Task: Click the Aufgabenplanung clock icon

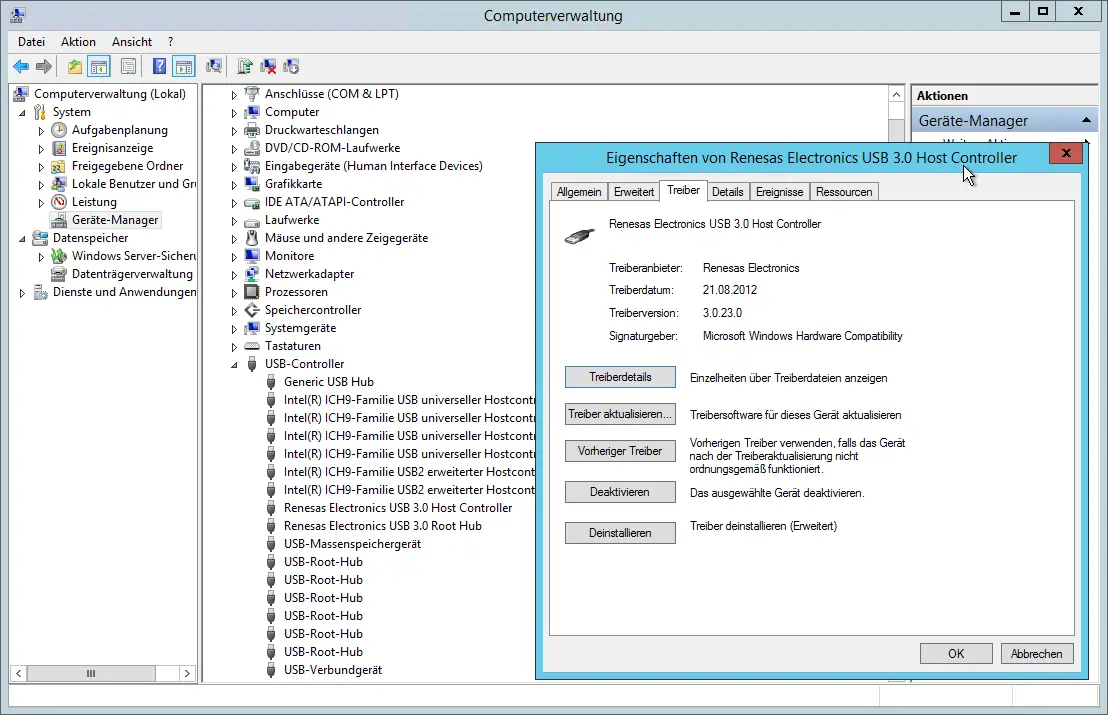Action: pyautogui.click(x=59, y=130)
